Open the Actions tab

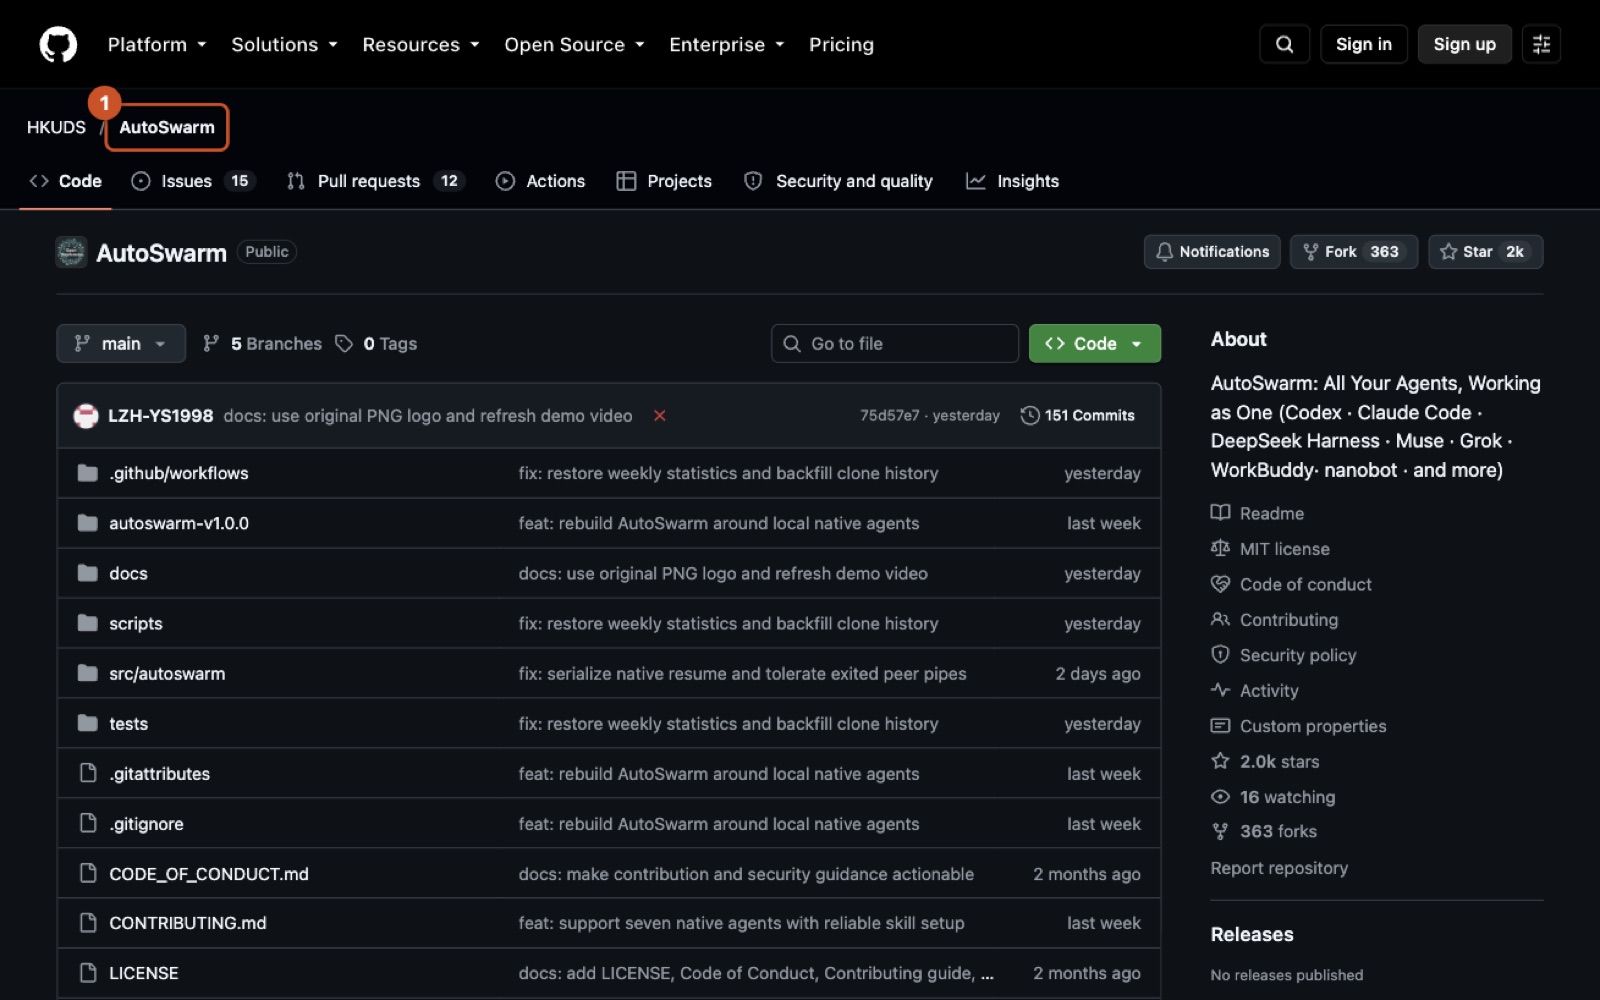(x=541, y=181)
